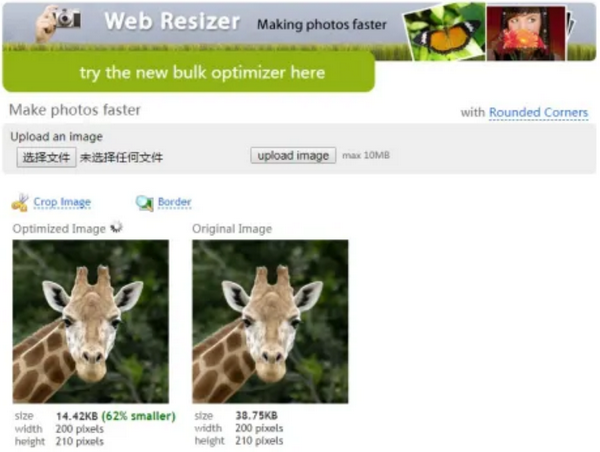This screenshot has width=600, height=452.
Task: Click the gear icon beside Optimized Image
Action: pyautogui.click(x=116, y=227)
